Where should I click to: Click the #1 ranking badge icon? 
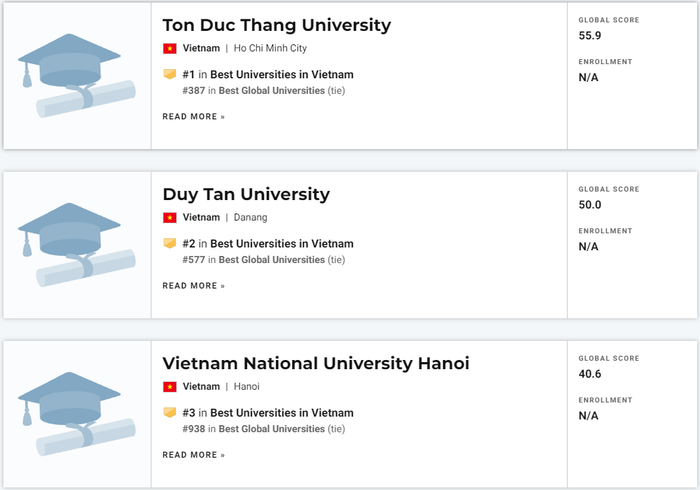(x=169, y=74)
